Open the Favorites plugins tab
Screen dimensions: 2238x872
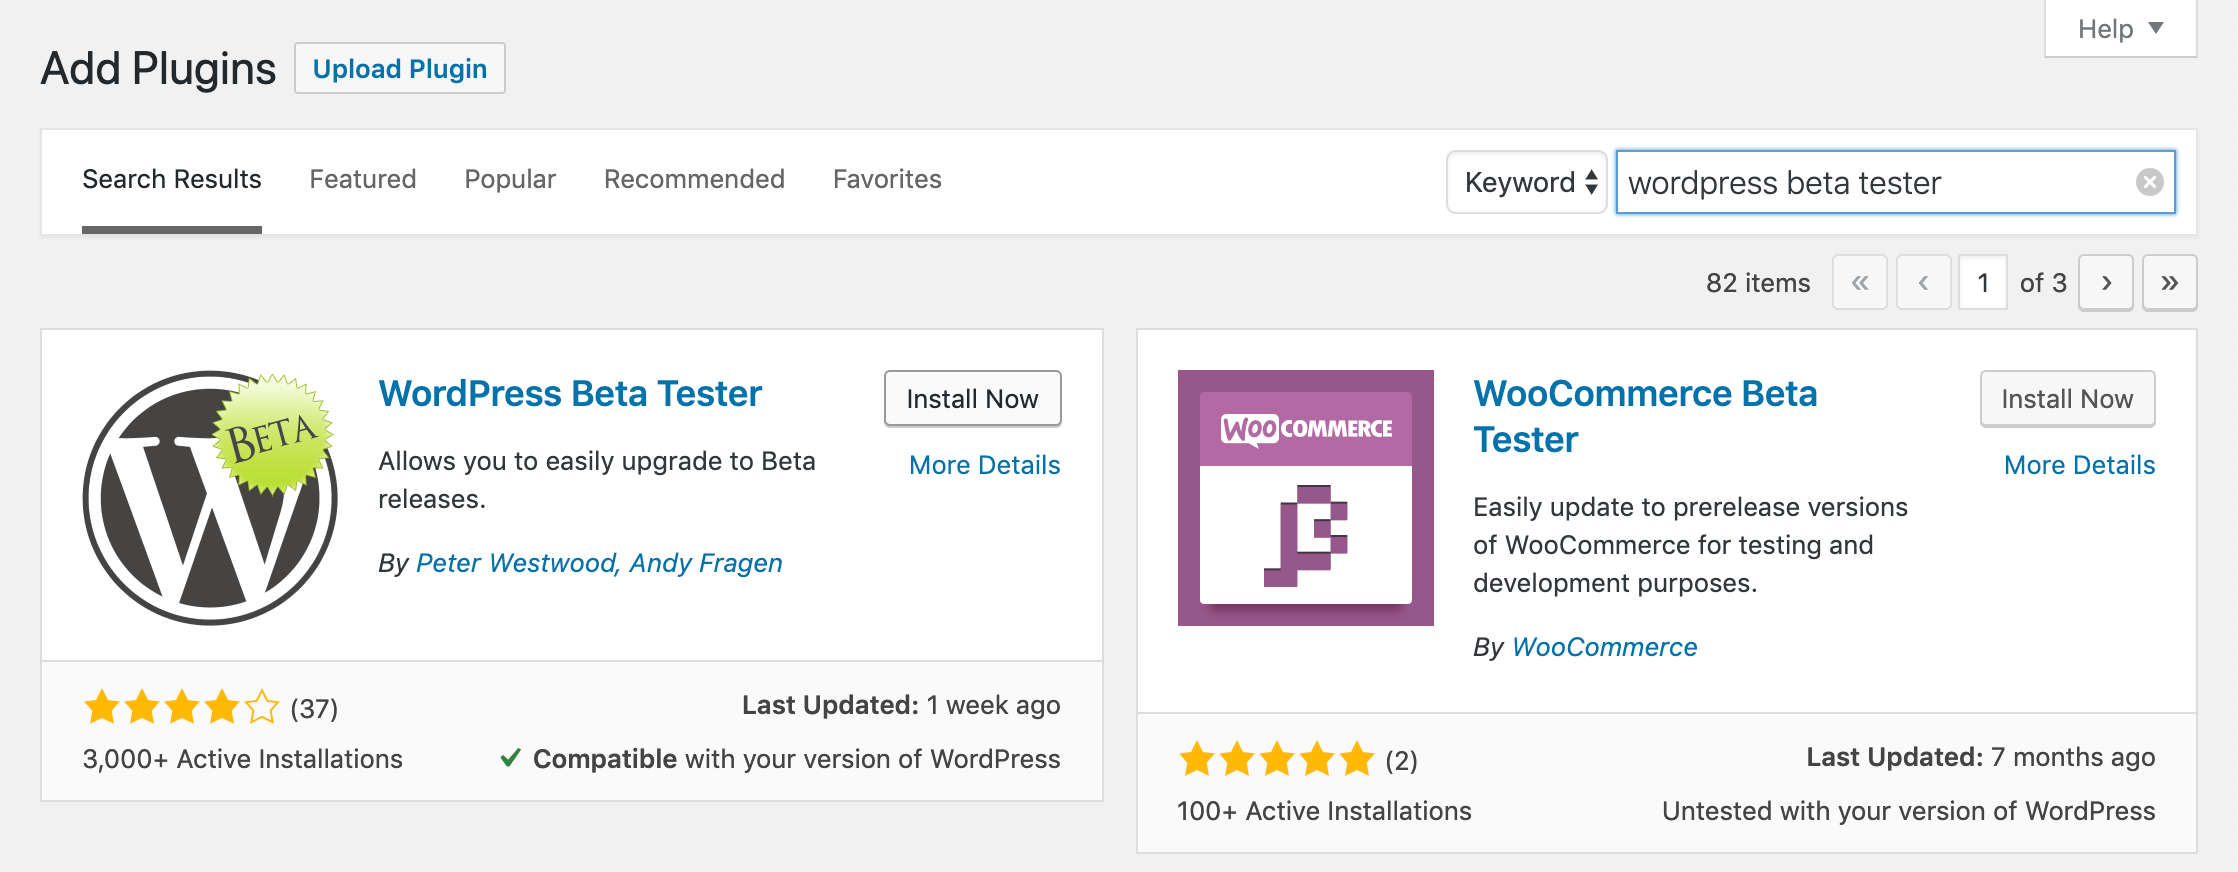coord(887,179)
